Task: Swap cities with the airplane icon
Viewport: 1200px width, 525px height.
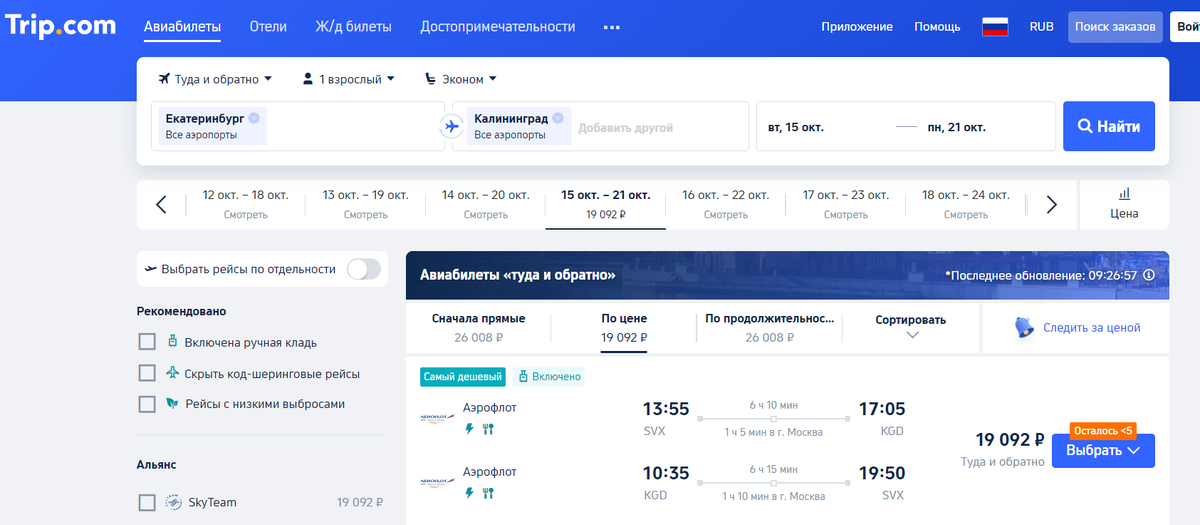Action: click(x=451, y=126)
